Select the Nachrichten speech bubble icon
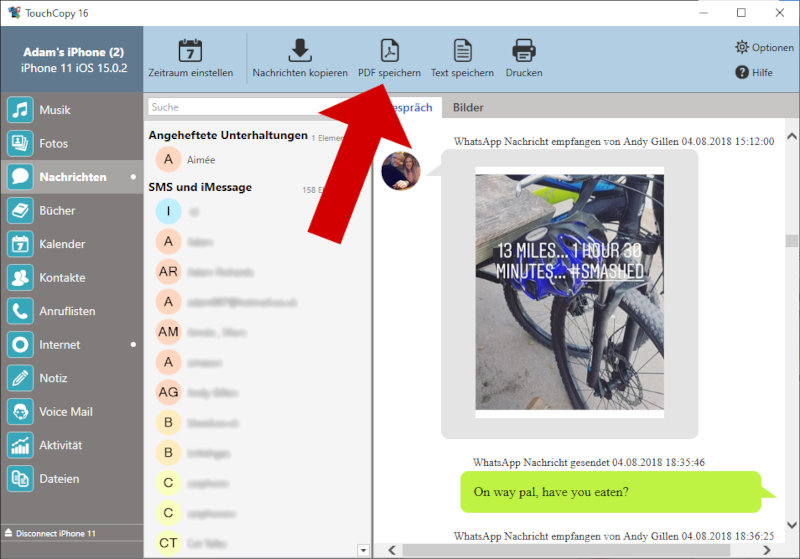The height and width of the screenshot is (559, 800). pyautogui.click(x=20, y=177)
